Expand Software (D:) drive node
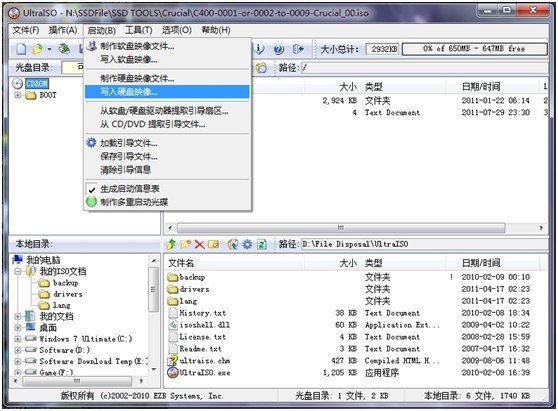Screen dimensions: 558x411 17,350
